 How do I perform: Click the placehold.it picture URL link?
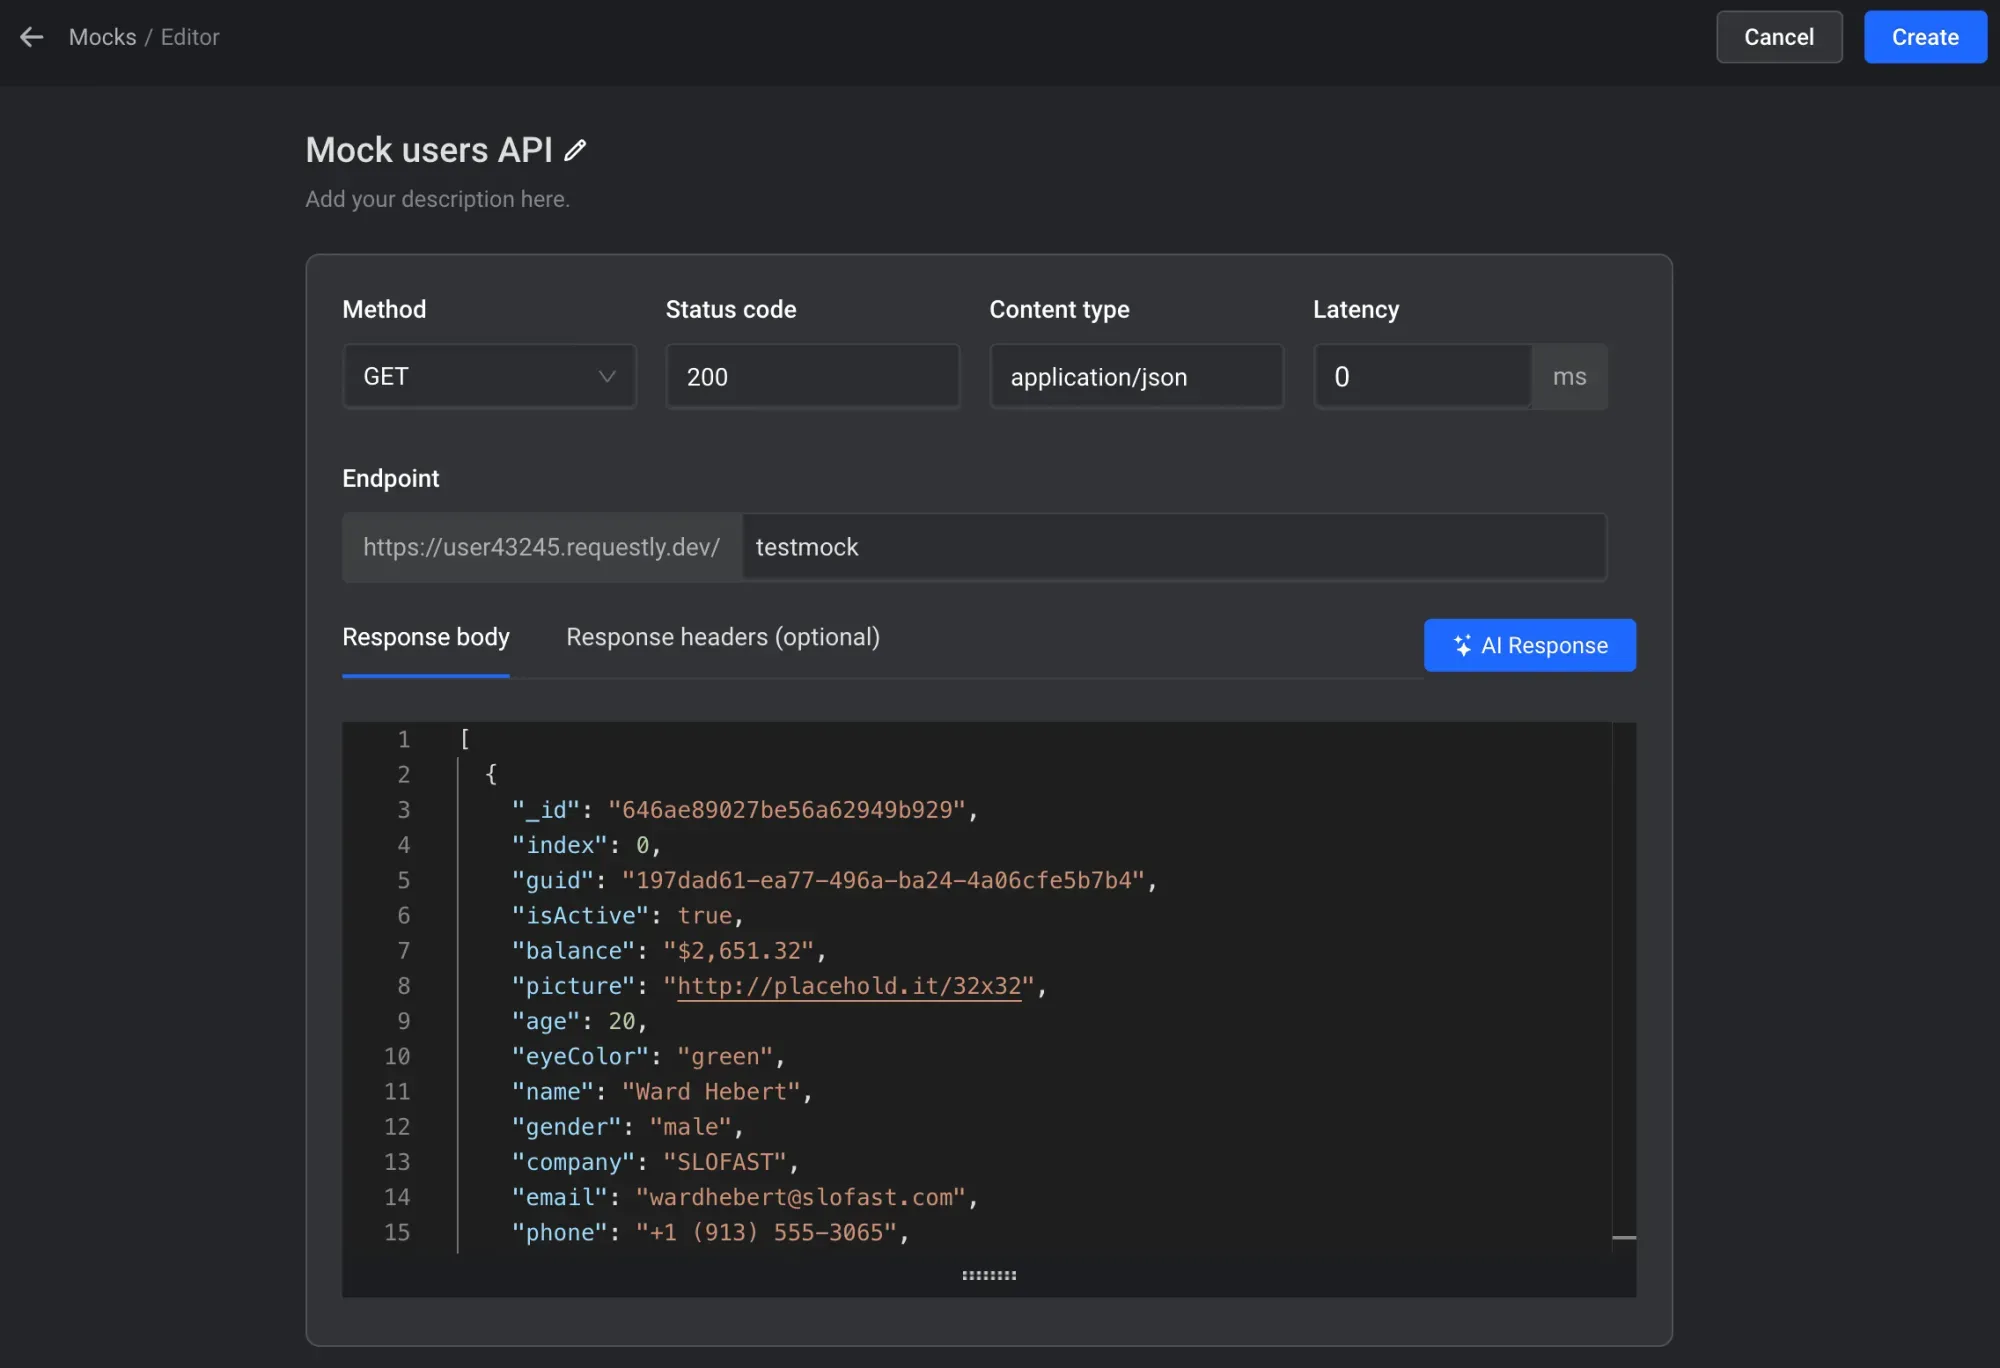tap(849, 986)
